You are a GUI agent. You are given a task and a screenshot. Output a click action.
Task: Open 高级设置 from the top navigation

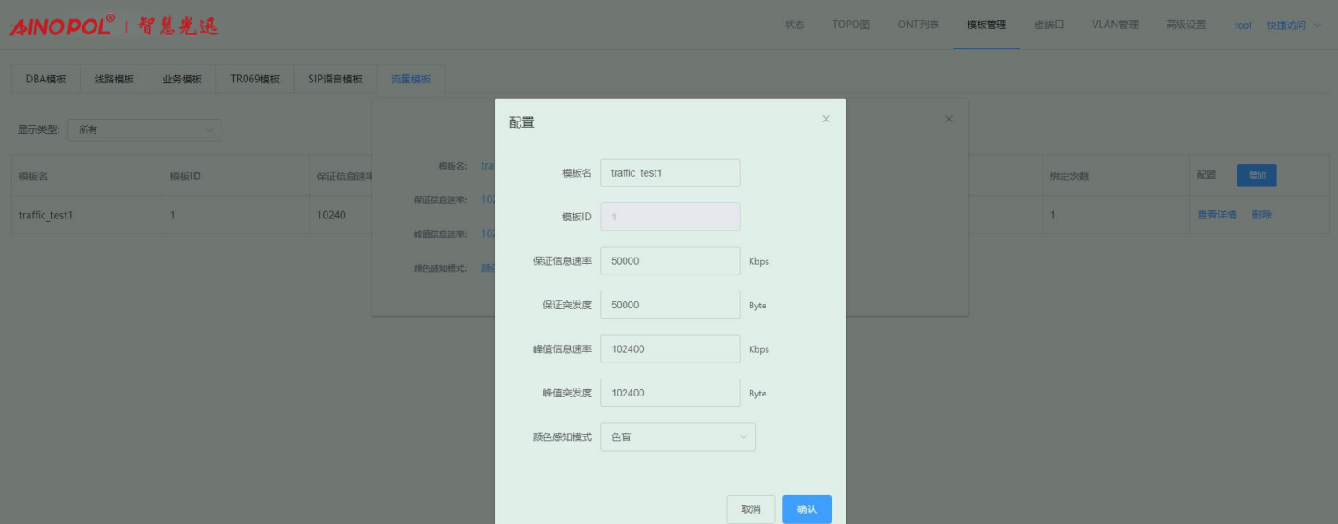(1186, 25)
